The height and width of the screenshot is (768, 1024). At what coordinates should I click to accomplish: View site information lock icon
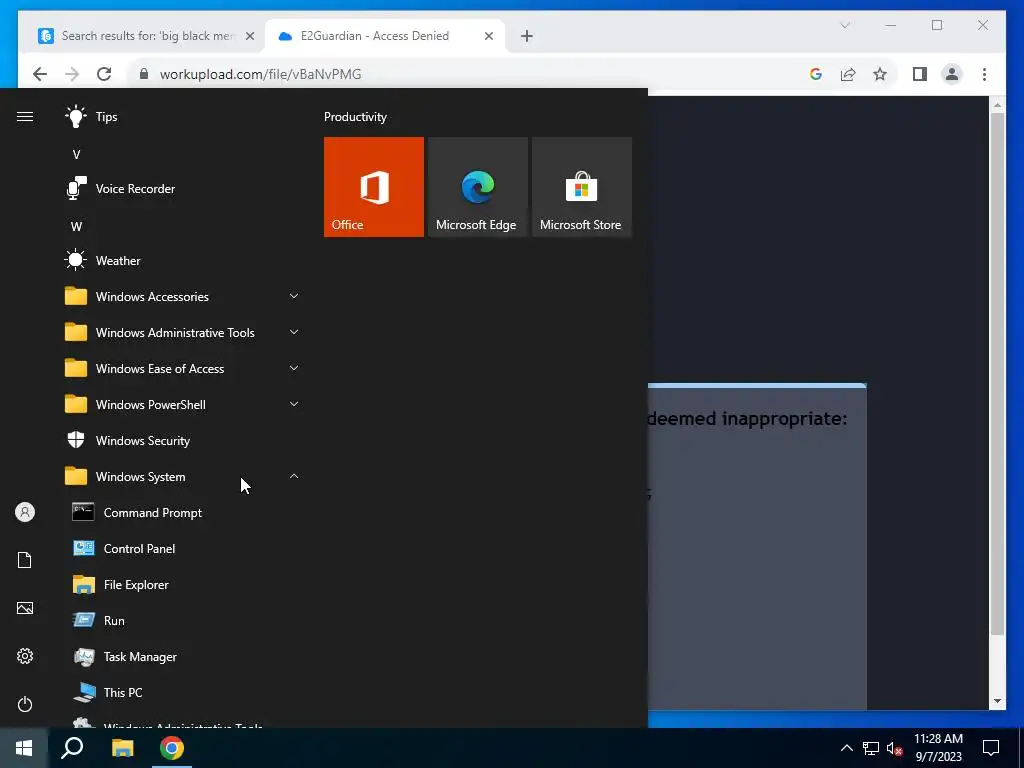coord(144,74)
